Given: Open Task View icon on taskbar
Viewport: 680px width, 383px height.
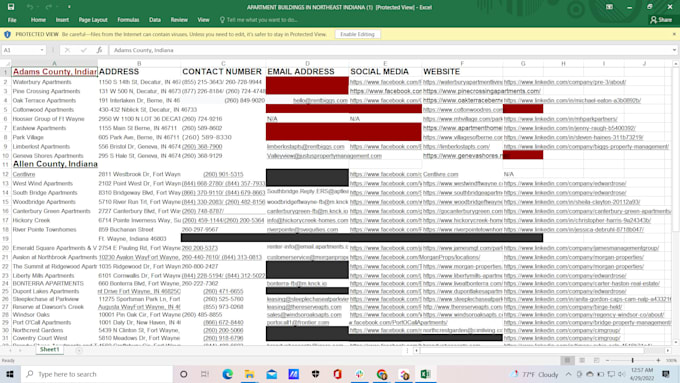Looking at the screenshot, I should coord(205,374).
